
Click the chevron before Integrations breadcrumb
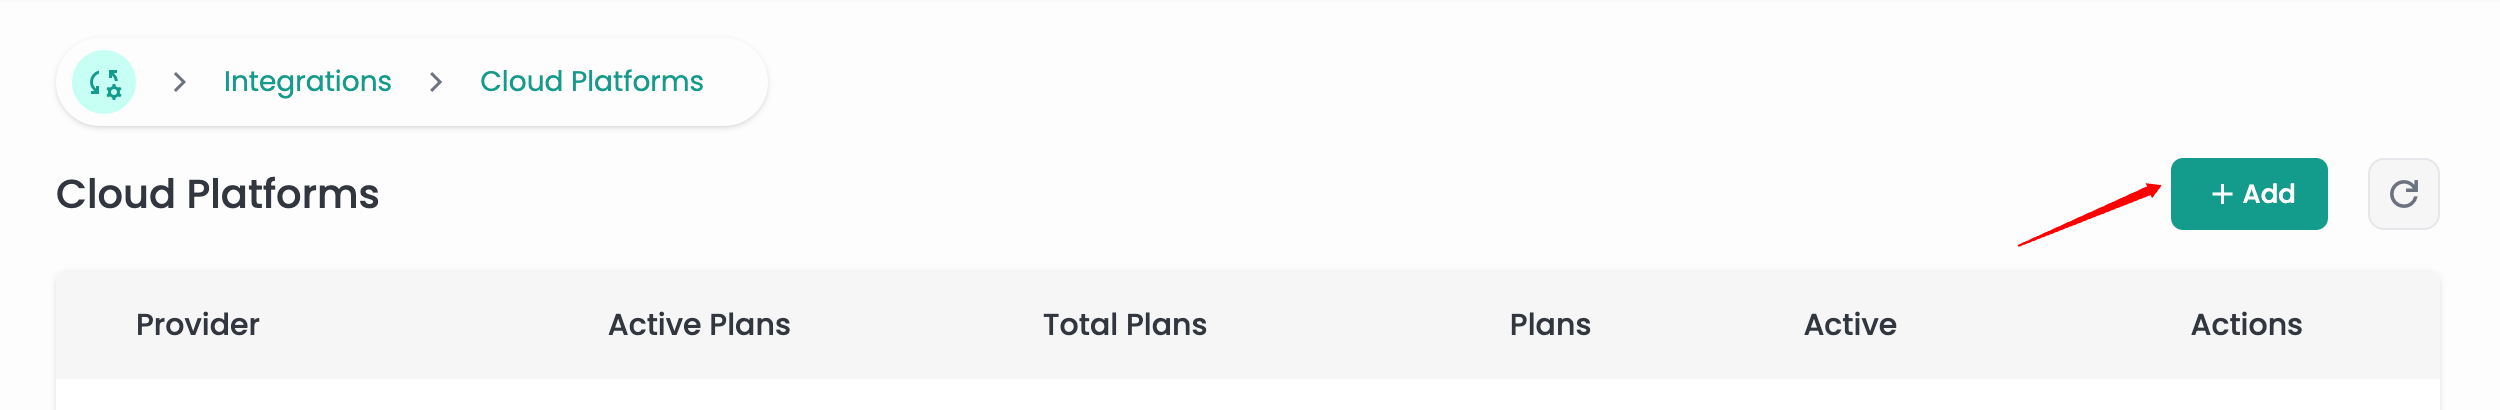click(x=180, y=82)
